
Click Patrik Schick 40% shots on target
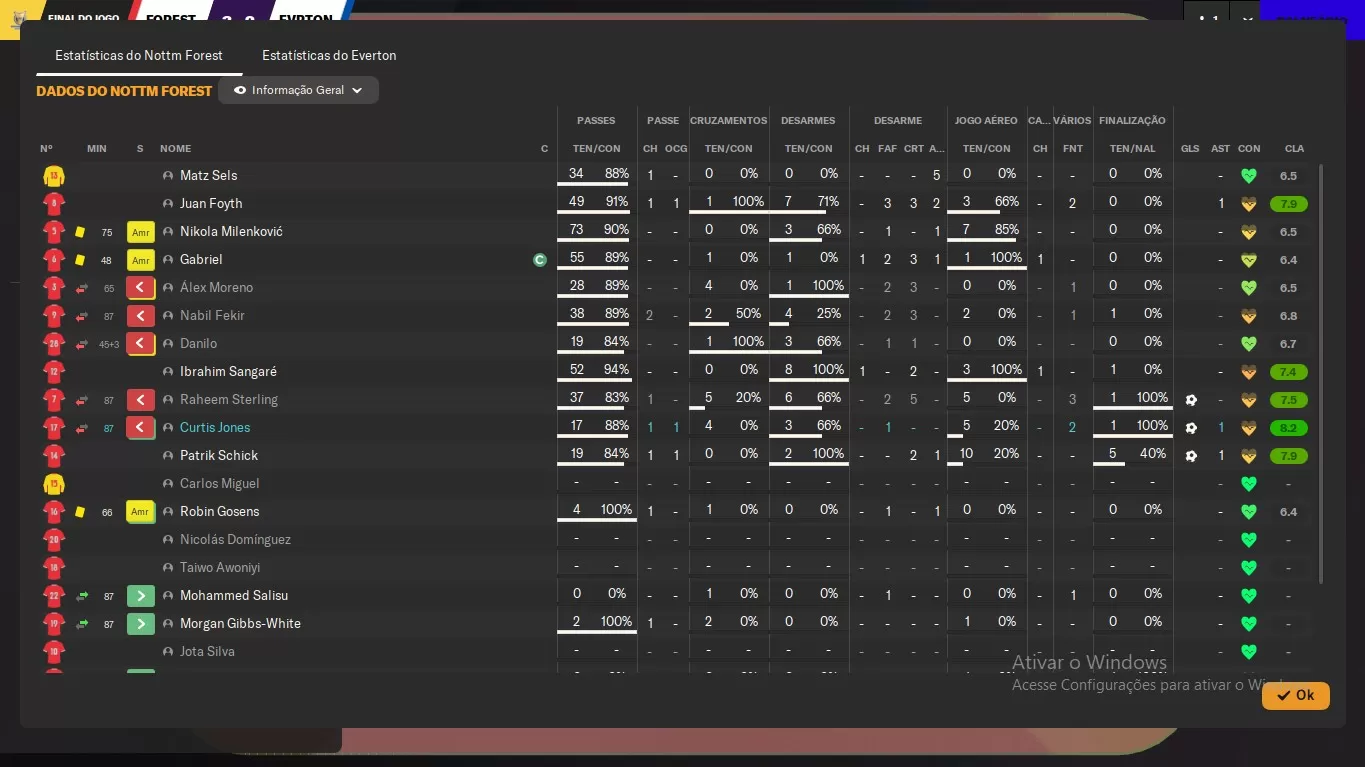point(1152,454)
